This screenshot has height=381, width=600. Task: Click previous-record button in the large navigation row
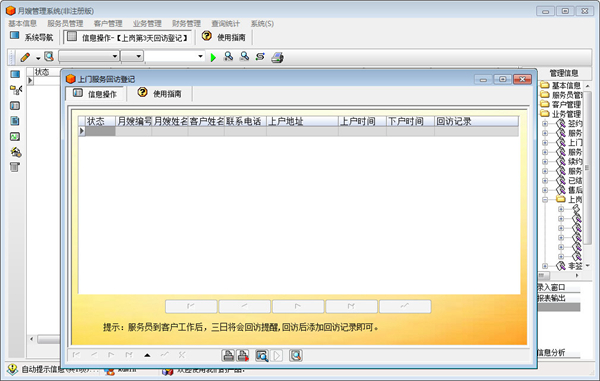[x=245, y=306]
